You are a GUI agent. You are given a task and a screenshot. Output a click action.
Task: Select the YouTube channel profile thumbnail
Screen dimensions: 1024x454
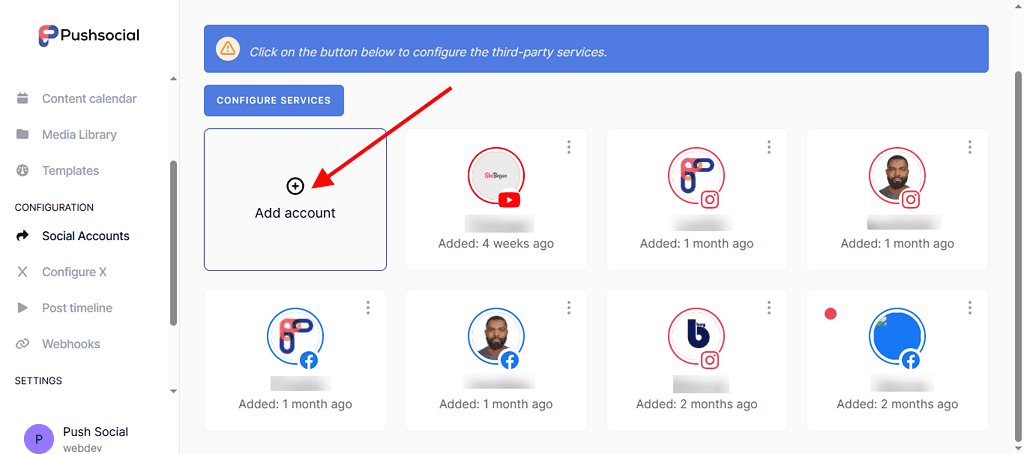(495, 177)
